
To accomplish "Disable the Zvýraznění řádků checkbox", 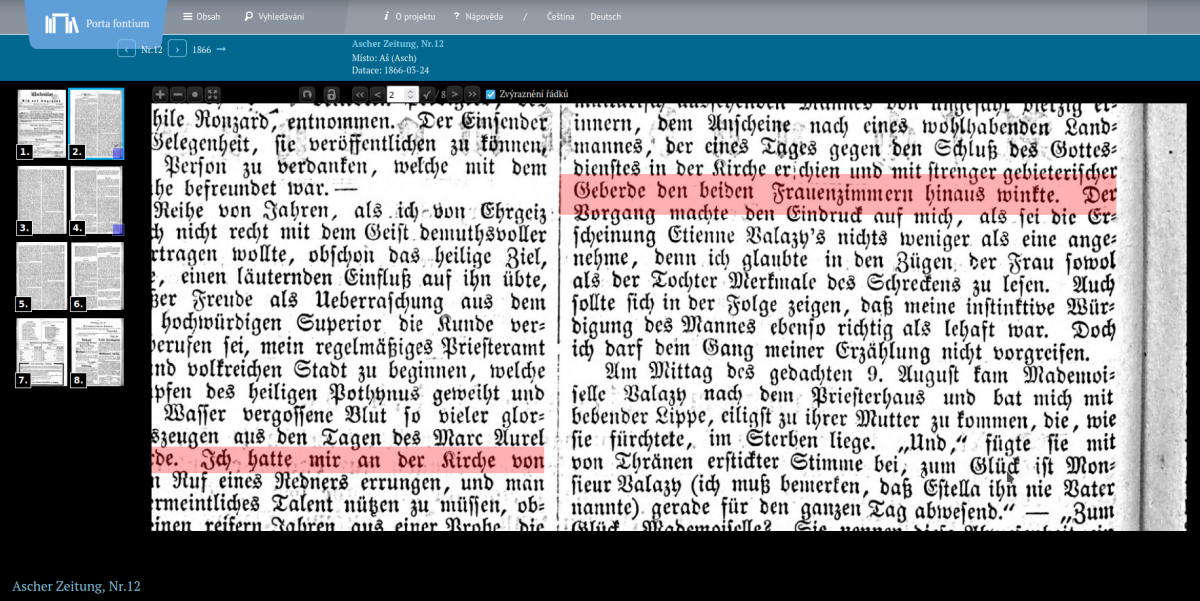I will coord(490,94).
